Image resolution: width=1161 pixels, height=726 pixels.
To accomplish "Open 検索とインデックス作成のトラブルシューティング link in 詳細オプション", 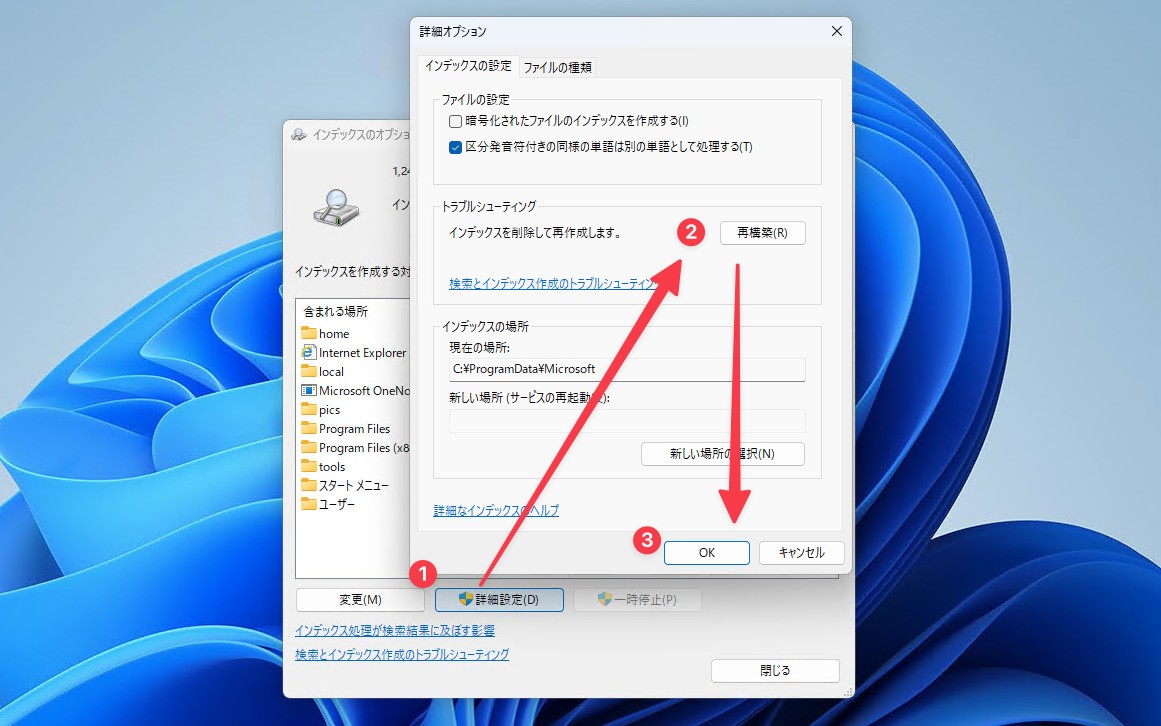I will [552, 283].
